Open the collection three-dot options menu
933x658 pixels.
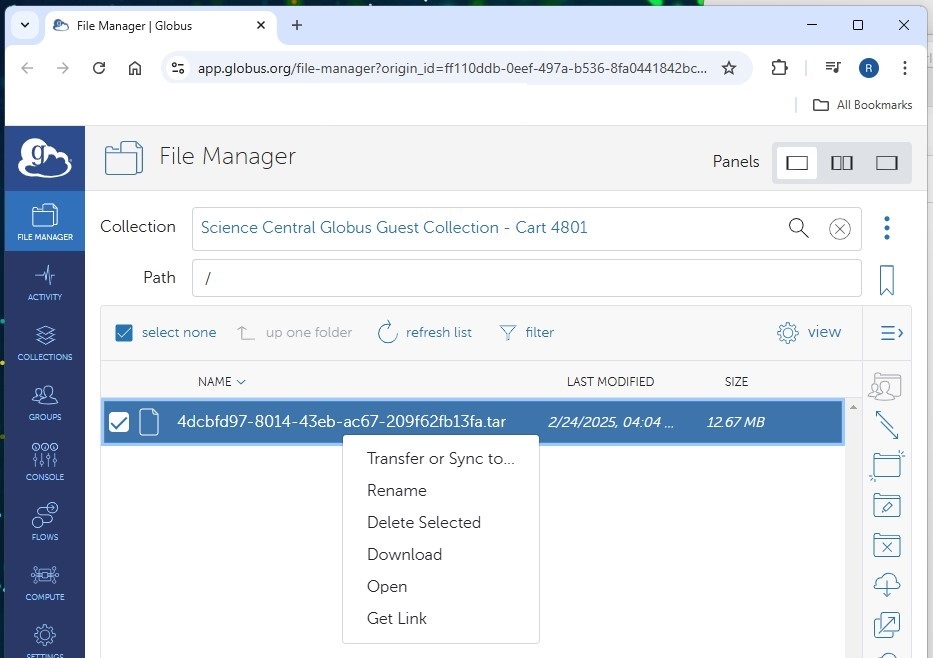click(887, 228)
